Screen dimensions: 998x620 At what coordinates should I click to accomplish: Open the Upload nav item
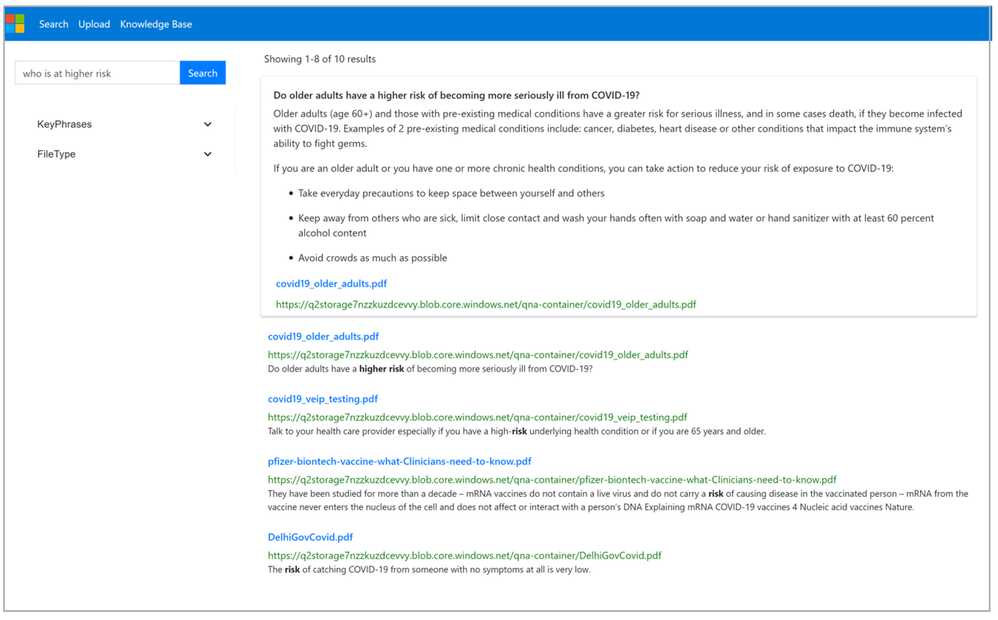coord(94,24)
